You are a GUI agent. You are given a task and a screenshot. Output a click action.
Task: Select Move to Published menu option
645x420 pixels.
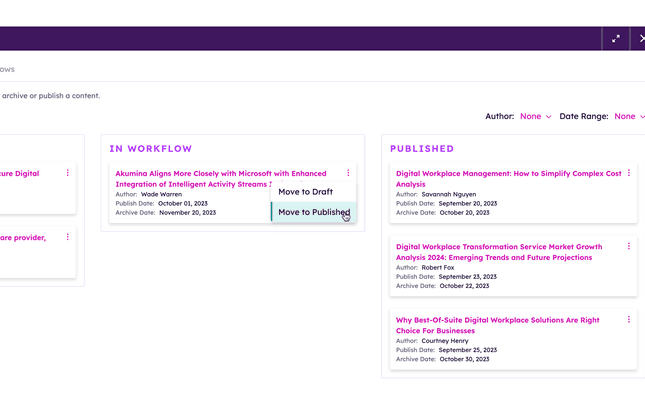pos(313,212)
